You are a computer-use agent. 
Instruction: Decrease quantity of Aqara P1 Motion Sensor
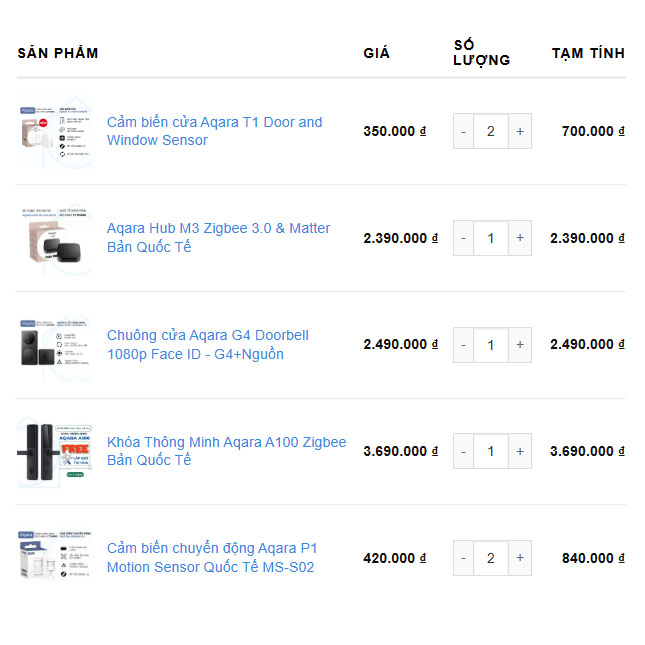(463, 558)
